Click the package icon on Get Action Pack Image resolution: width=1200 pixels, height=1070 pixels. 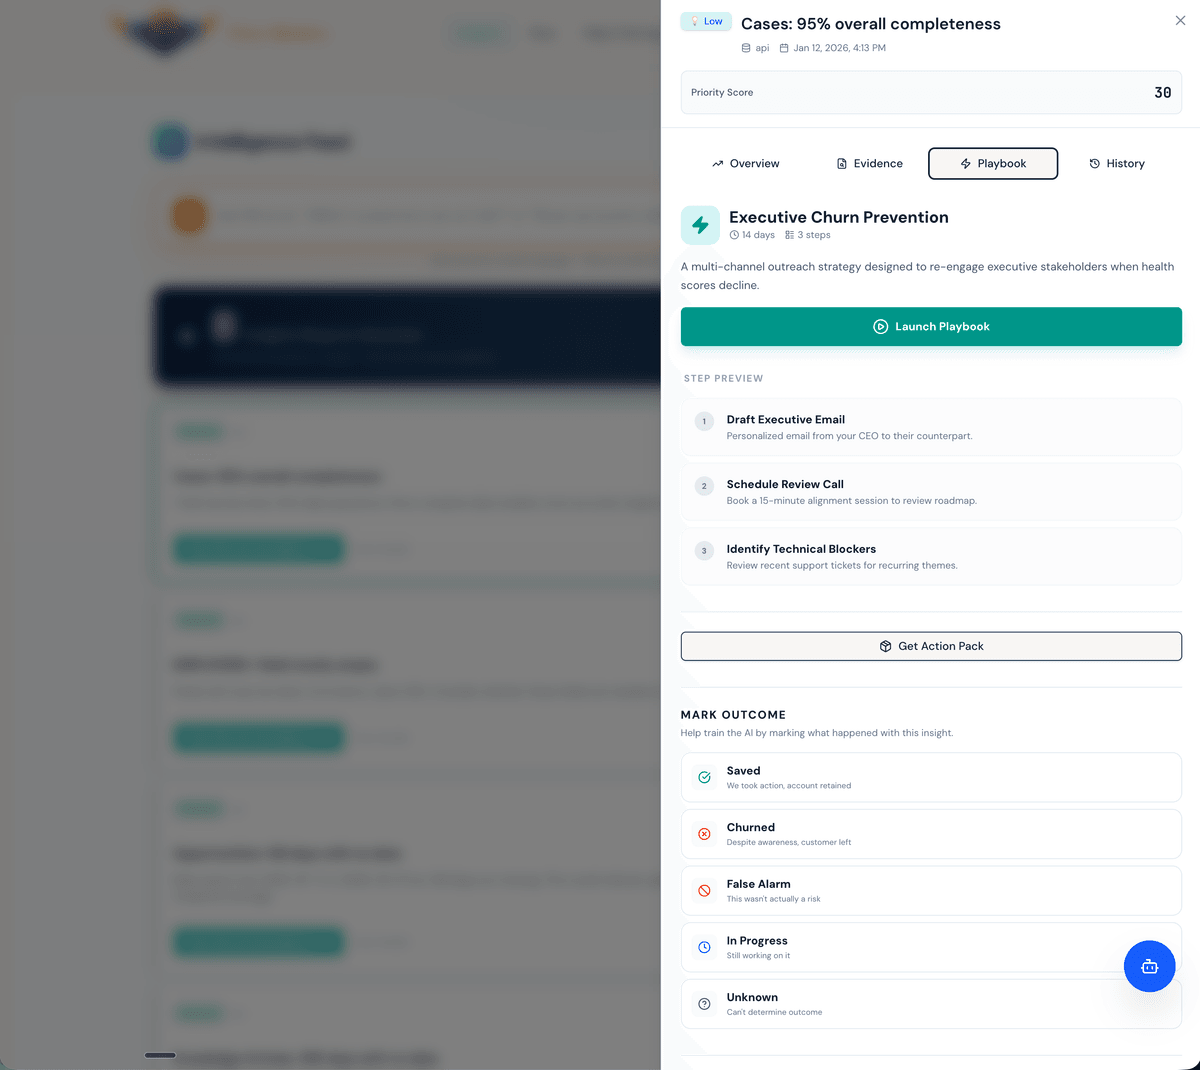(x=886, y=646)
